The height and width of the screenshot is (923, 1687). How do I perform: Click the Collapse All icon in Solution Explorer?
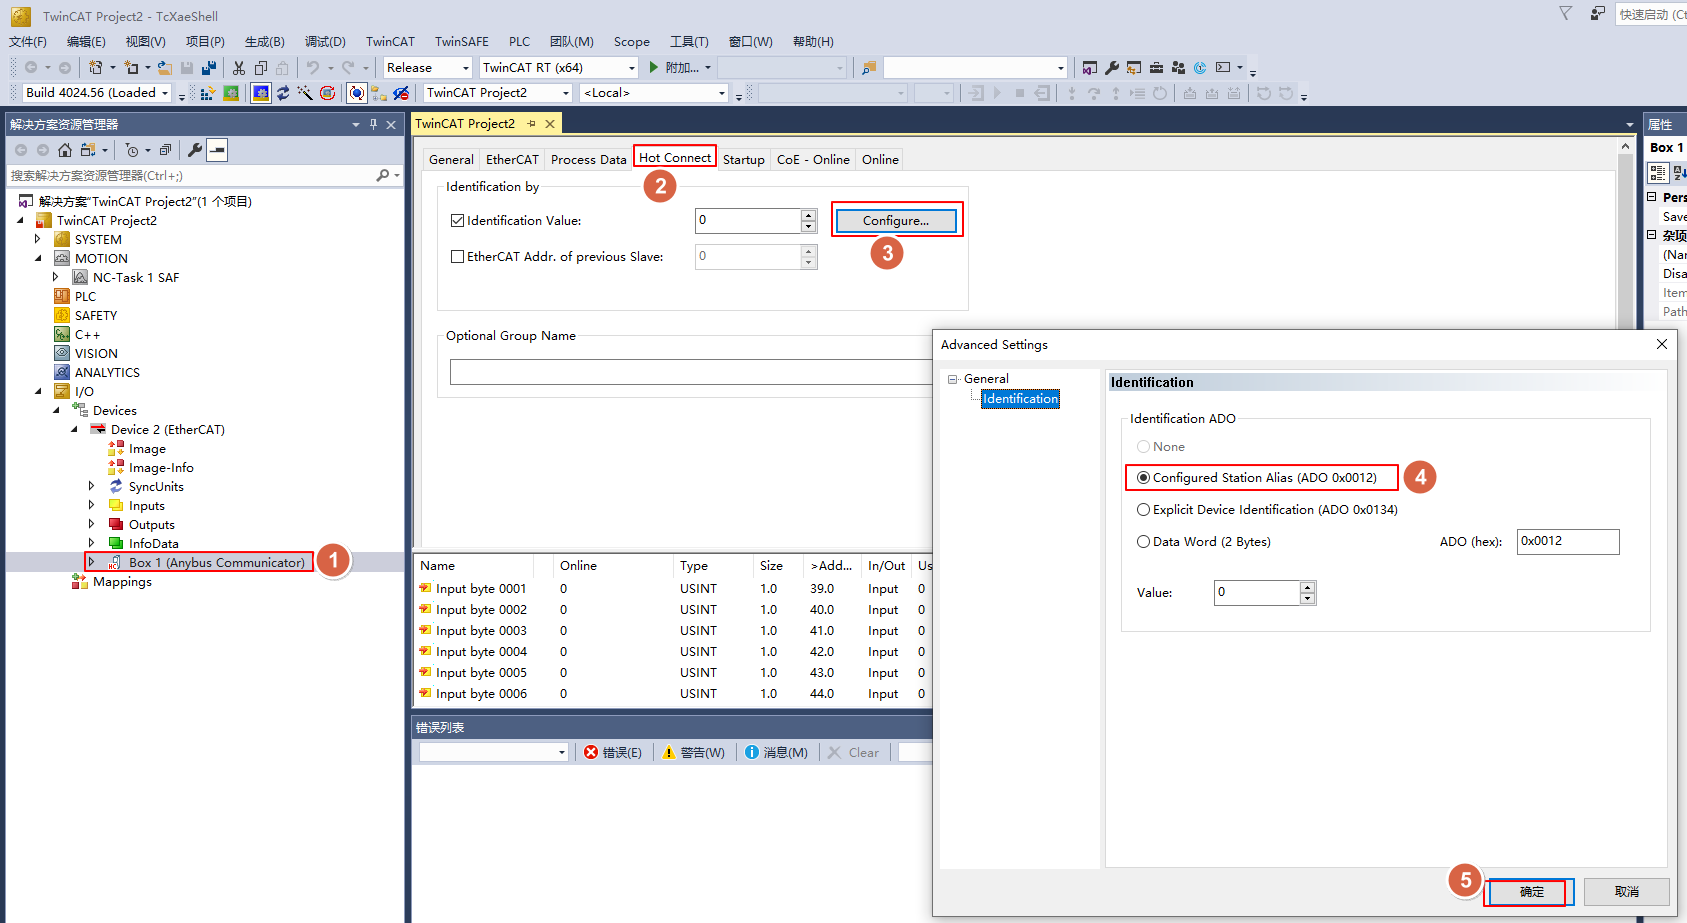tap(165, 150)
